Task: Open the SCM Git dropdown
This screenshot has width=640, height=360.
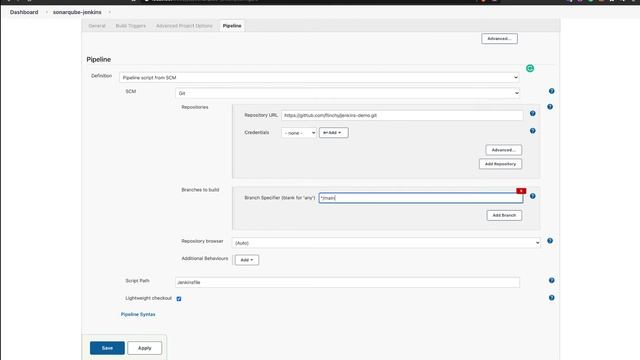Action: click(348, 93)
